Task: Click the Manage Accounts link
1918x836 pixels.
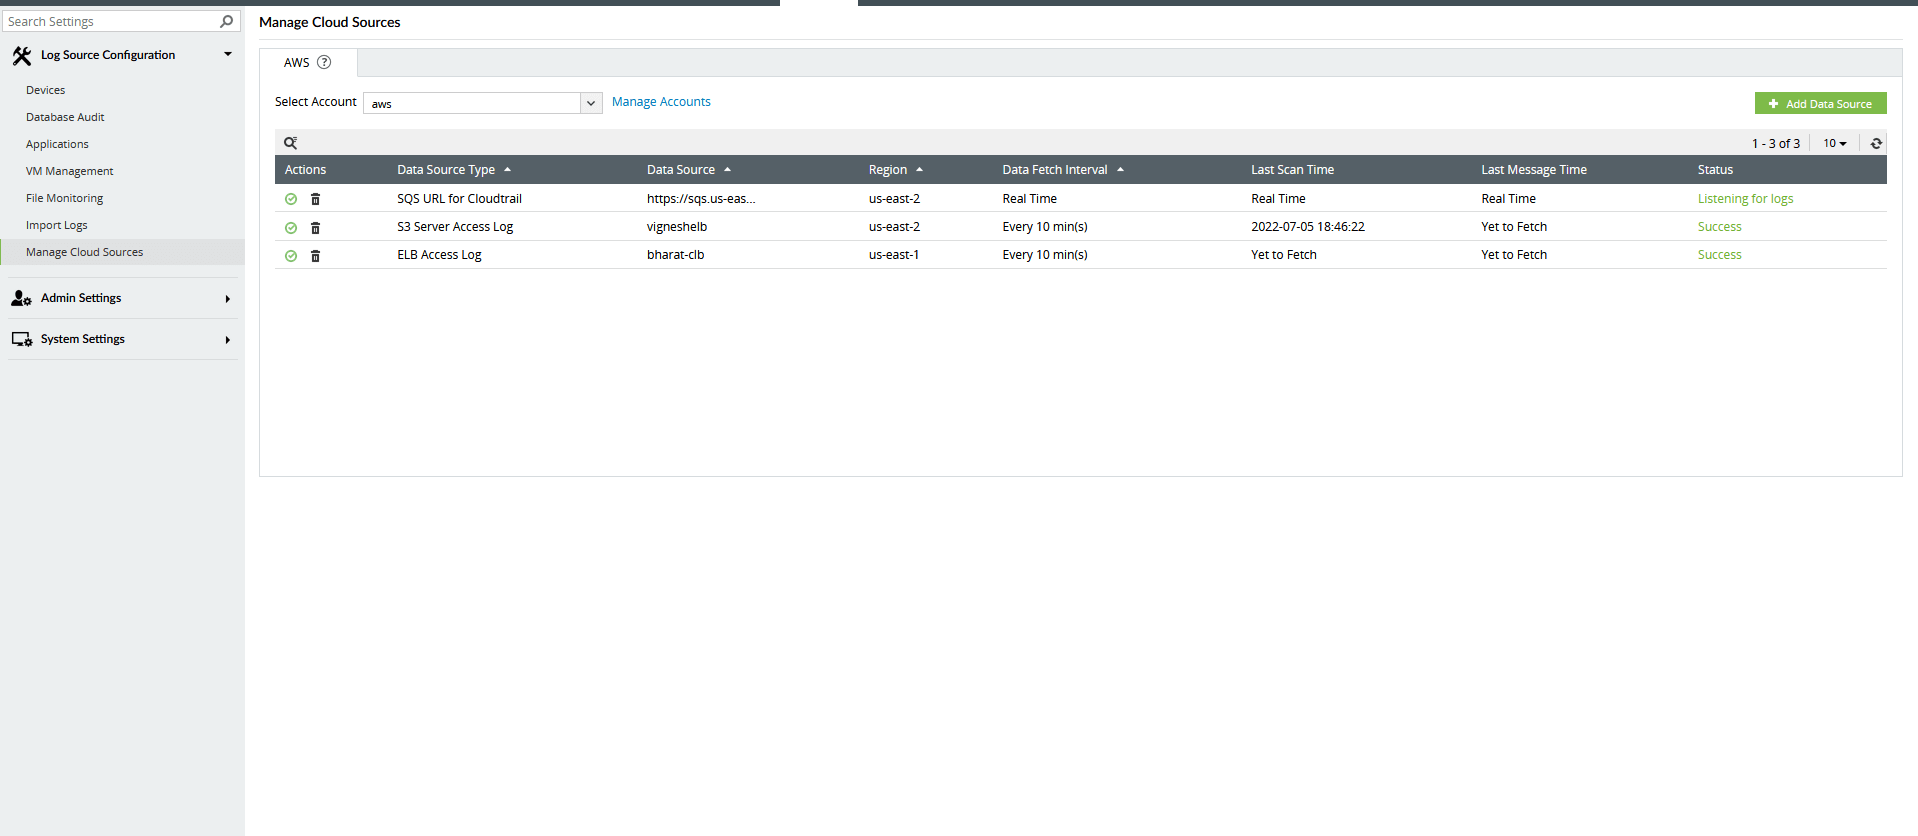Action: pos(661,102)
